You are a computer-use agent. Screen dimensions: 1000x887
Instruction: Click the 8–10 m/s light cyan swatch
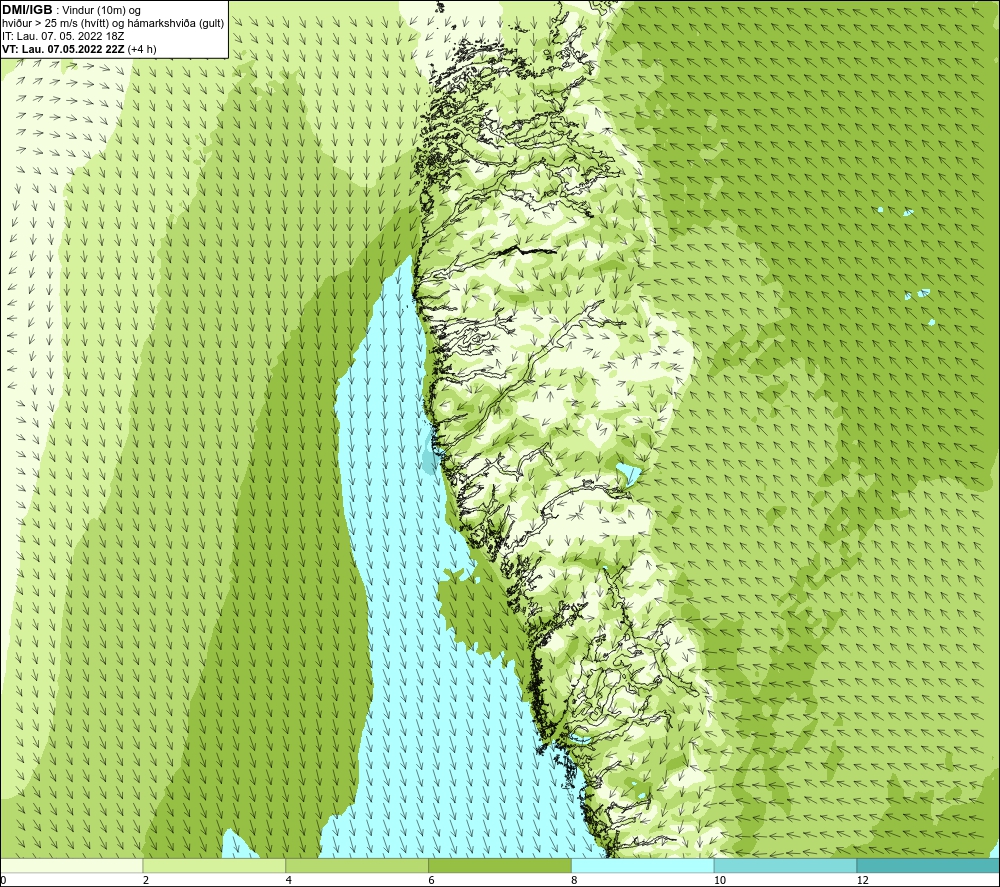pos(643,865)
